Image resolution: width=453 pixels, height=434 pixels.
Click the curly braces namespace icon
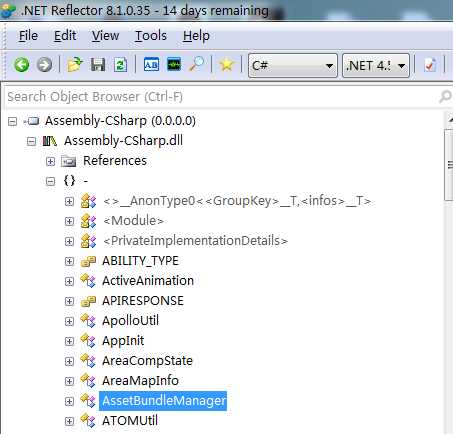(x=69, y=181)
